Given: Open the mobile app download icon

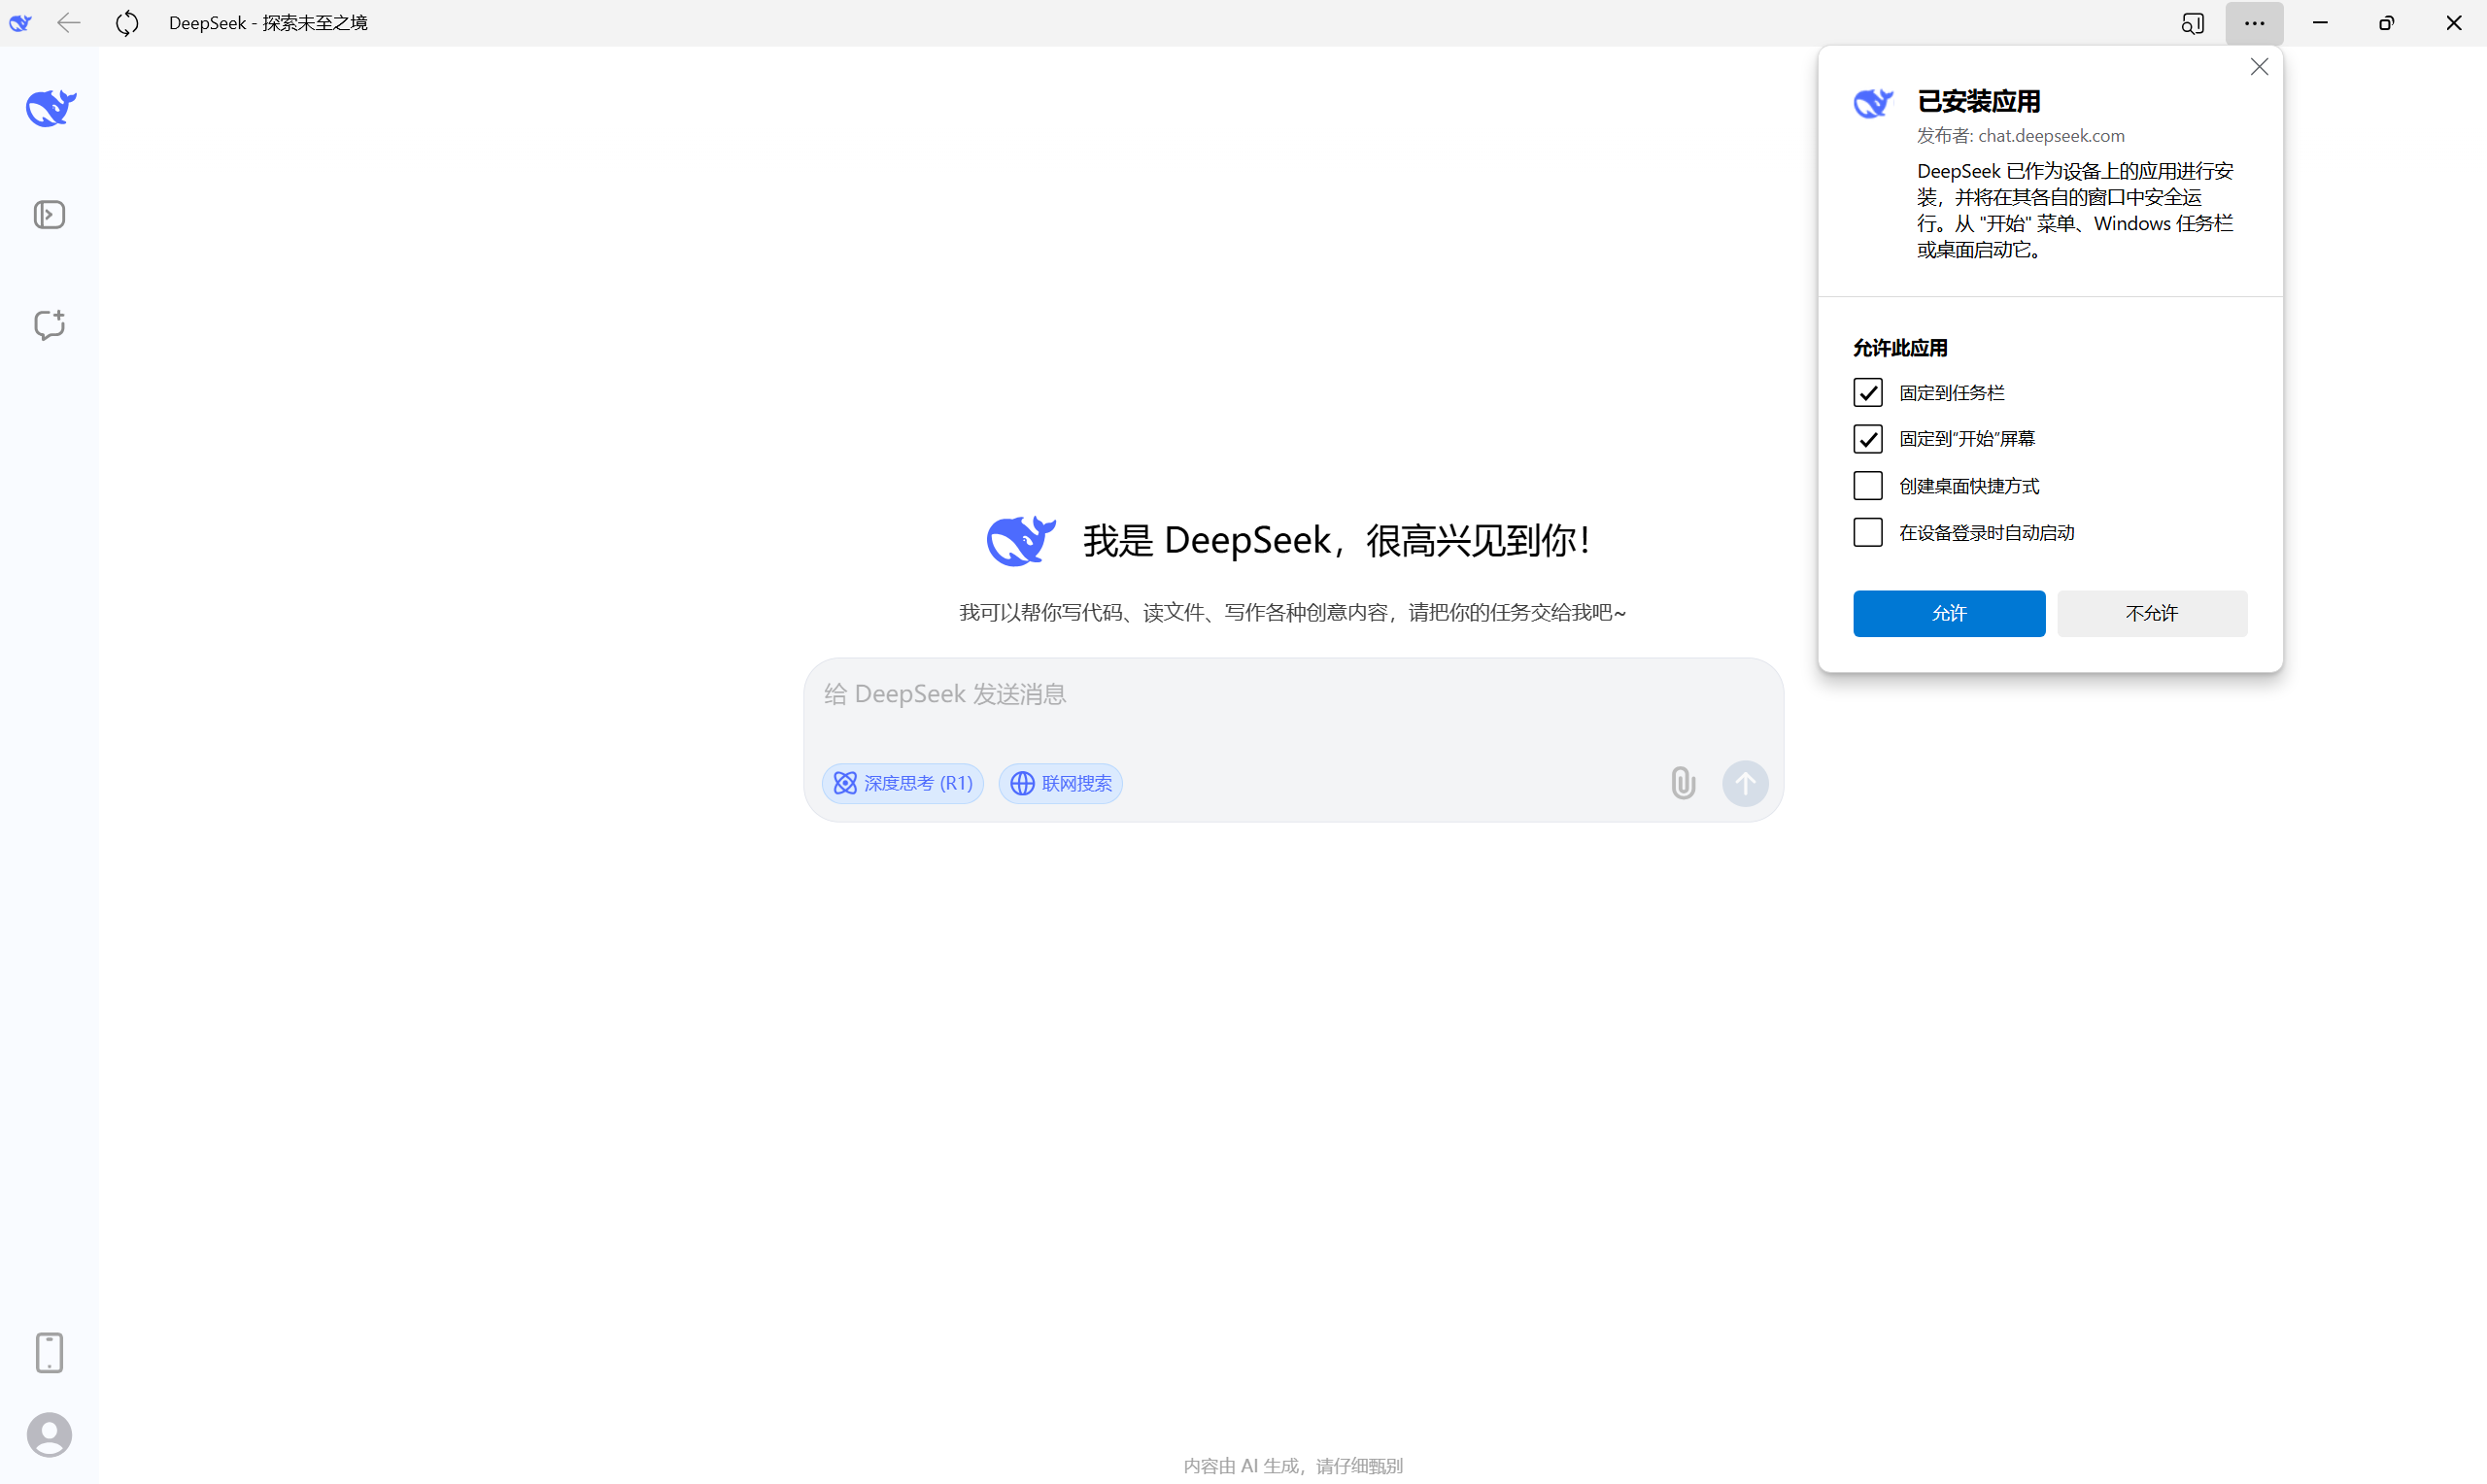Looking at the screenshot, I should pos(49,1352).
